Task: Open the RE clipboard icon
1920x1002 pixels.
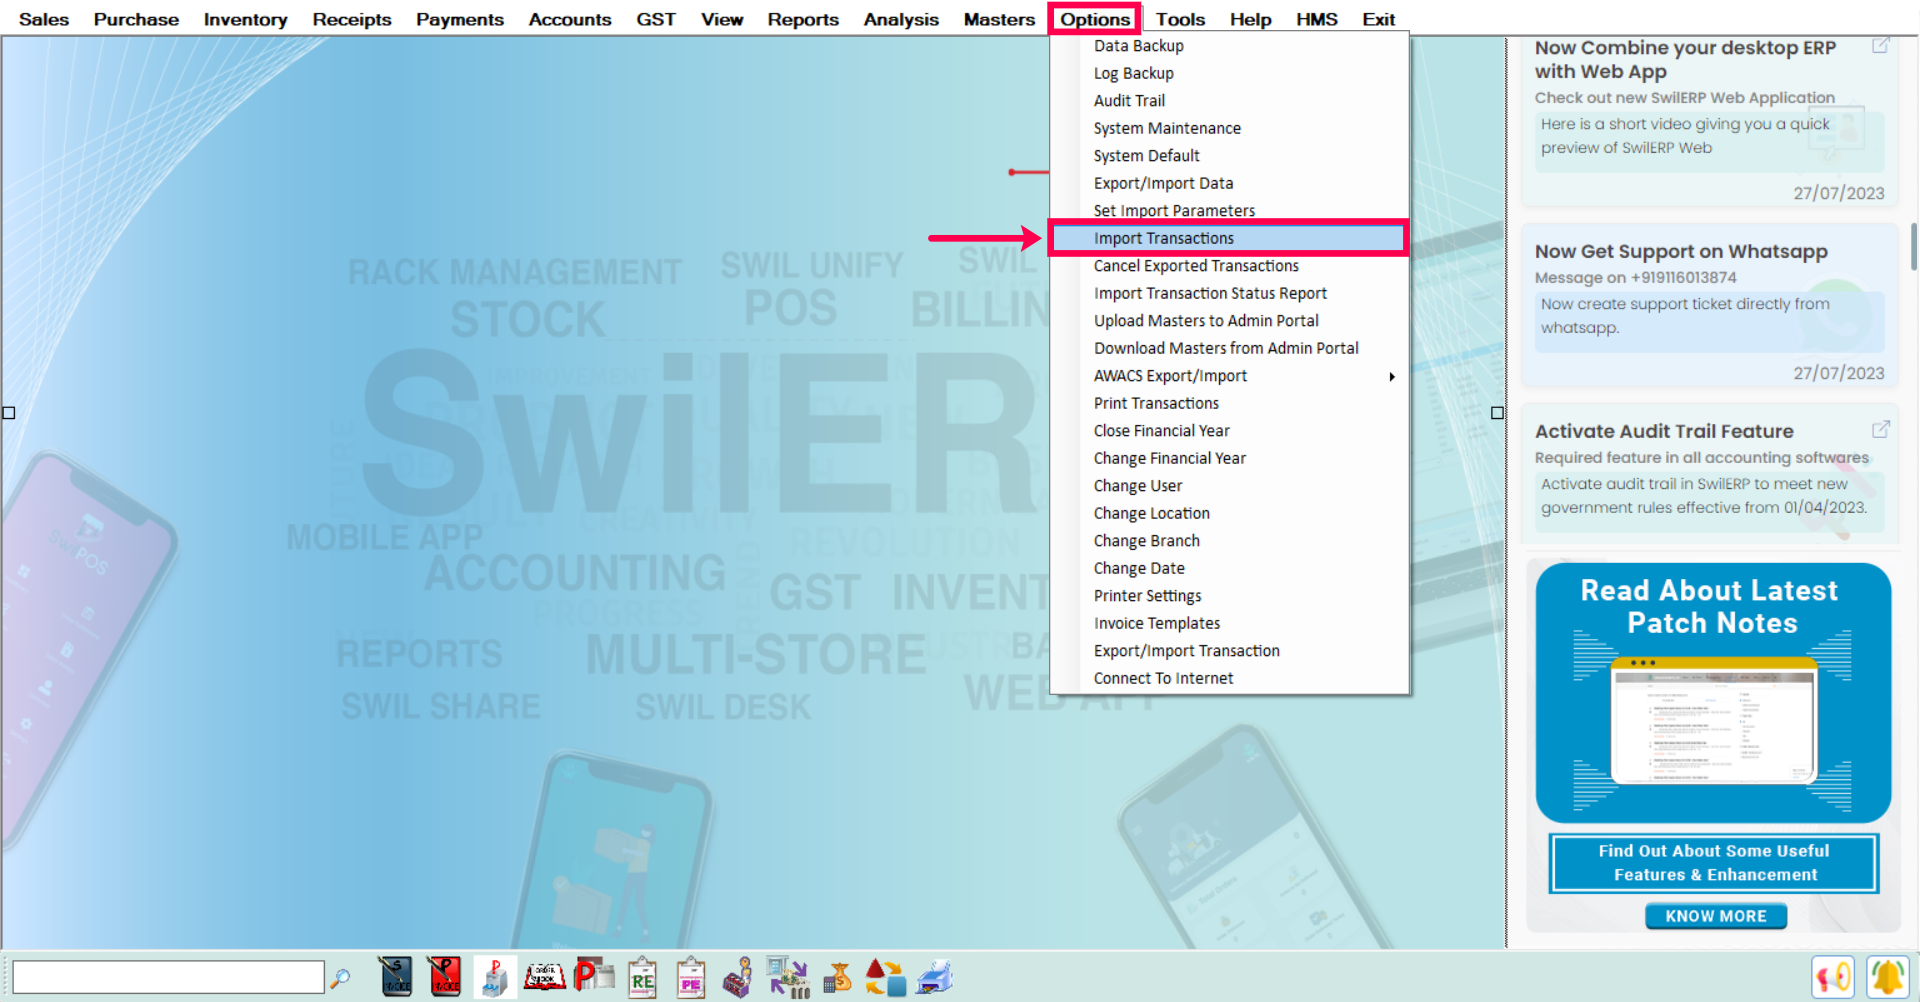Action: tap(642, 978)
